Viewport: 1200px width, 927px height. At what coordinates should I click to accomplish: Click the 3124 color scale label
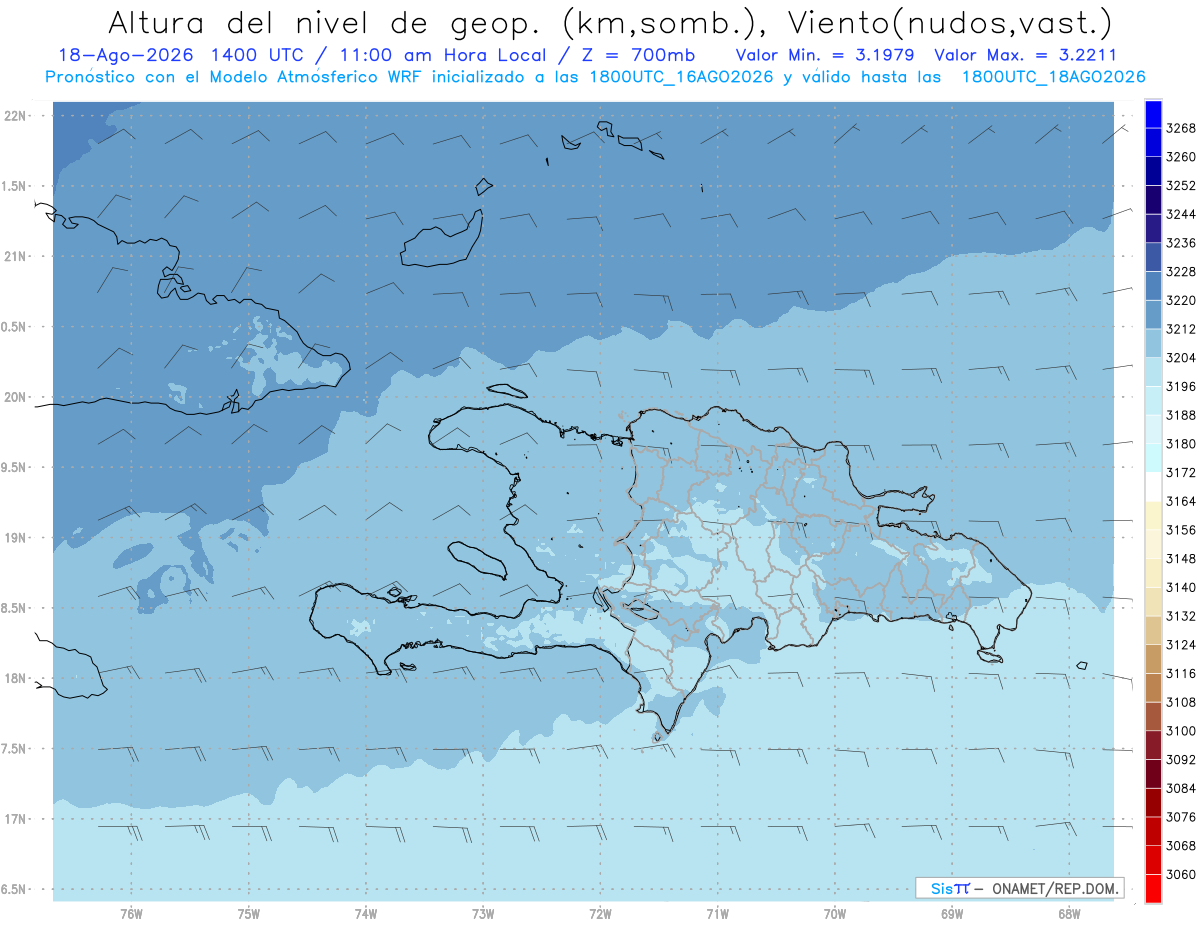[x=1181, y=645]
